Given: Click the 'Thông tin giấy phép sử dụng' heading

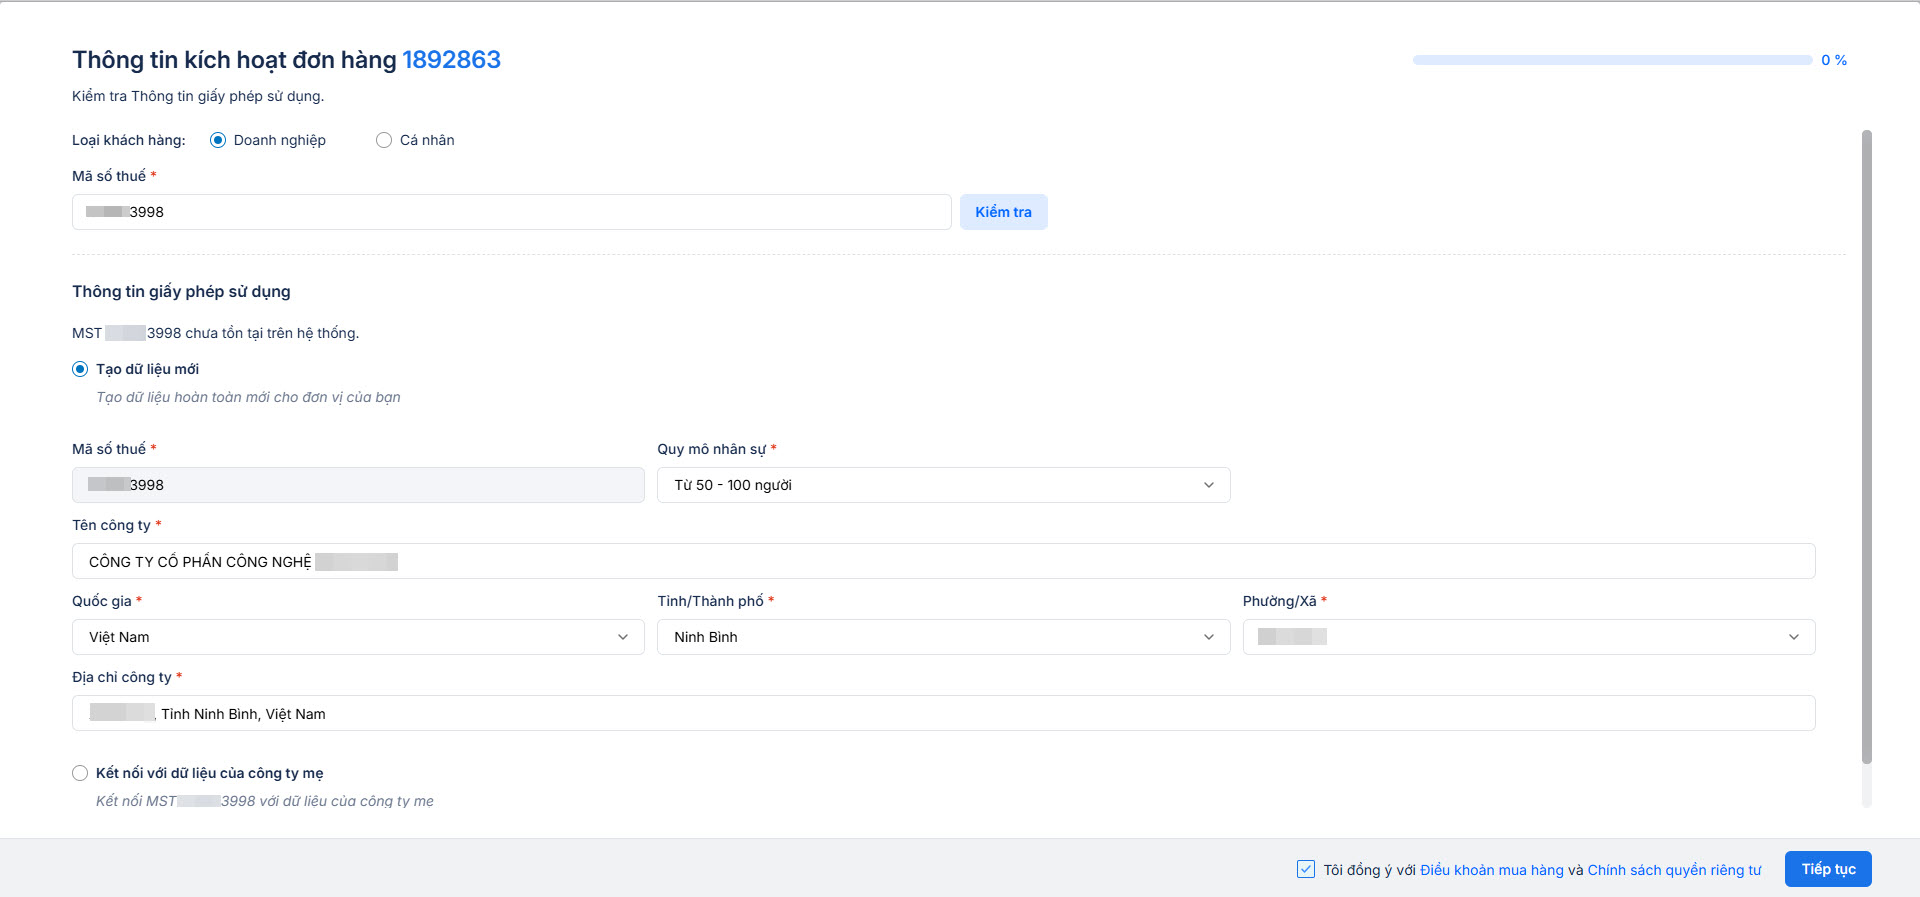Looking at the screenshot, I should coord(181,291).
